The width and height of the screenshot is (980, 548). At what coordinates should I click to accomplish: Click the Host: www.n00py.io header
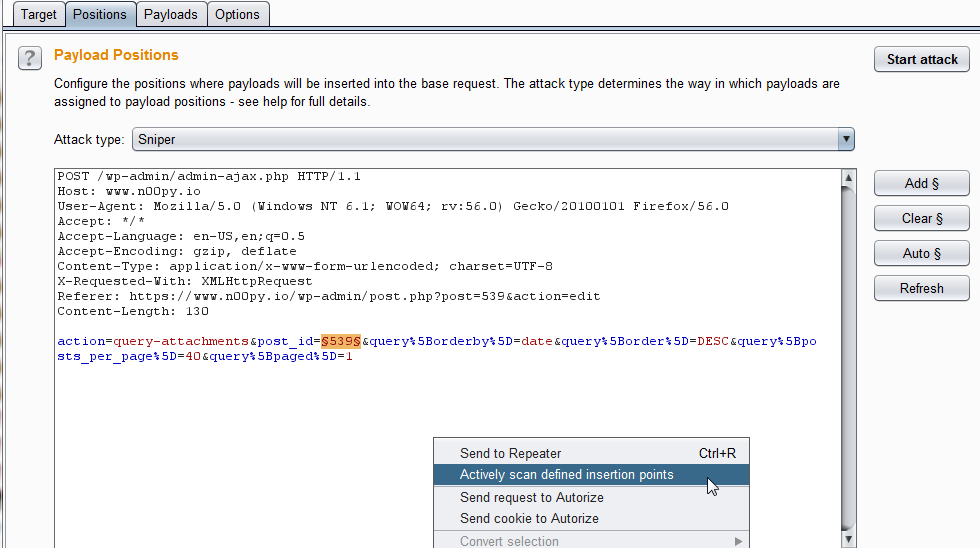129,191
